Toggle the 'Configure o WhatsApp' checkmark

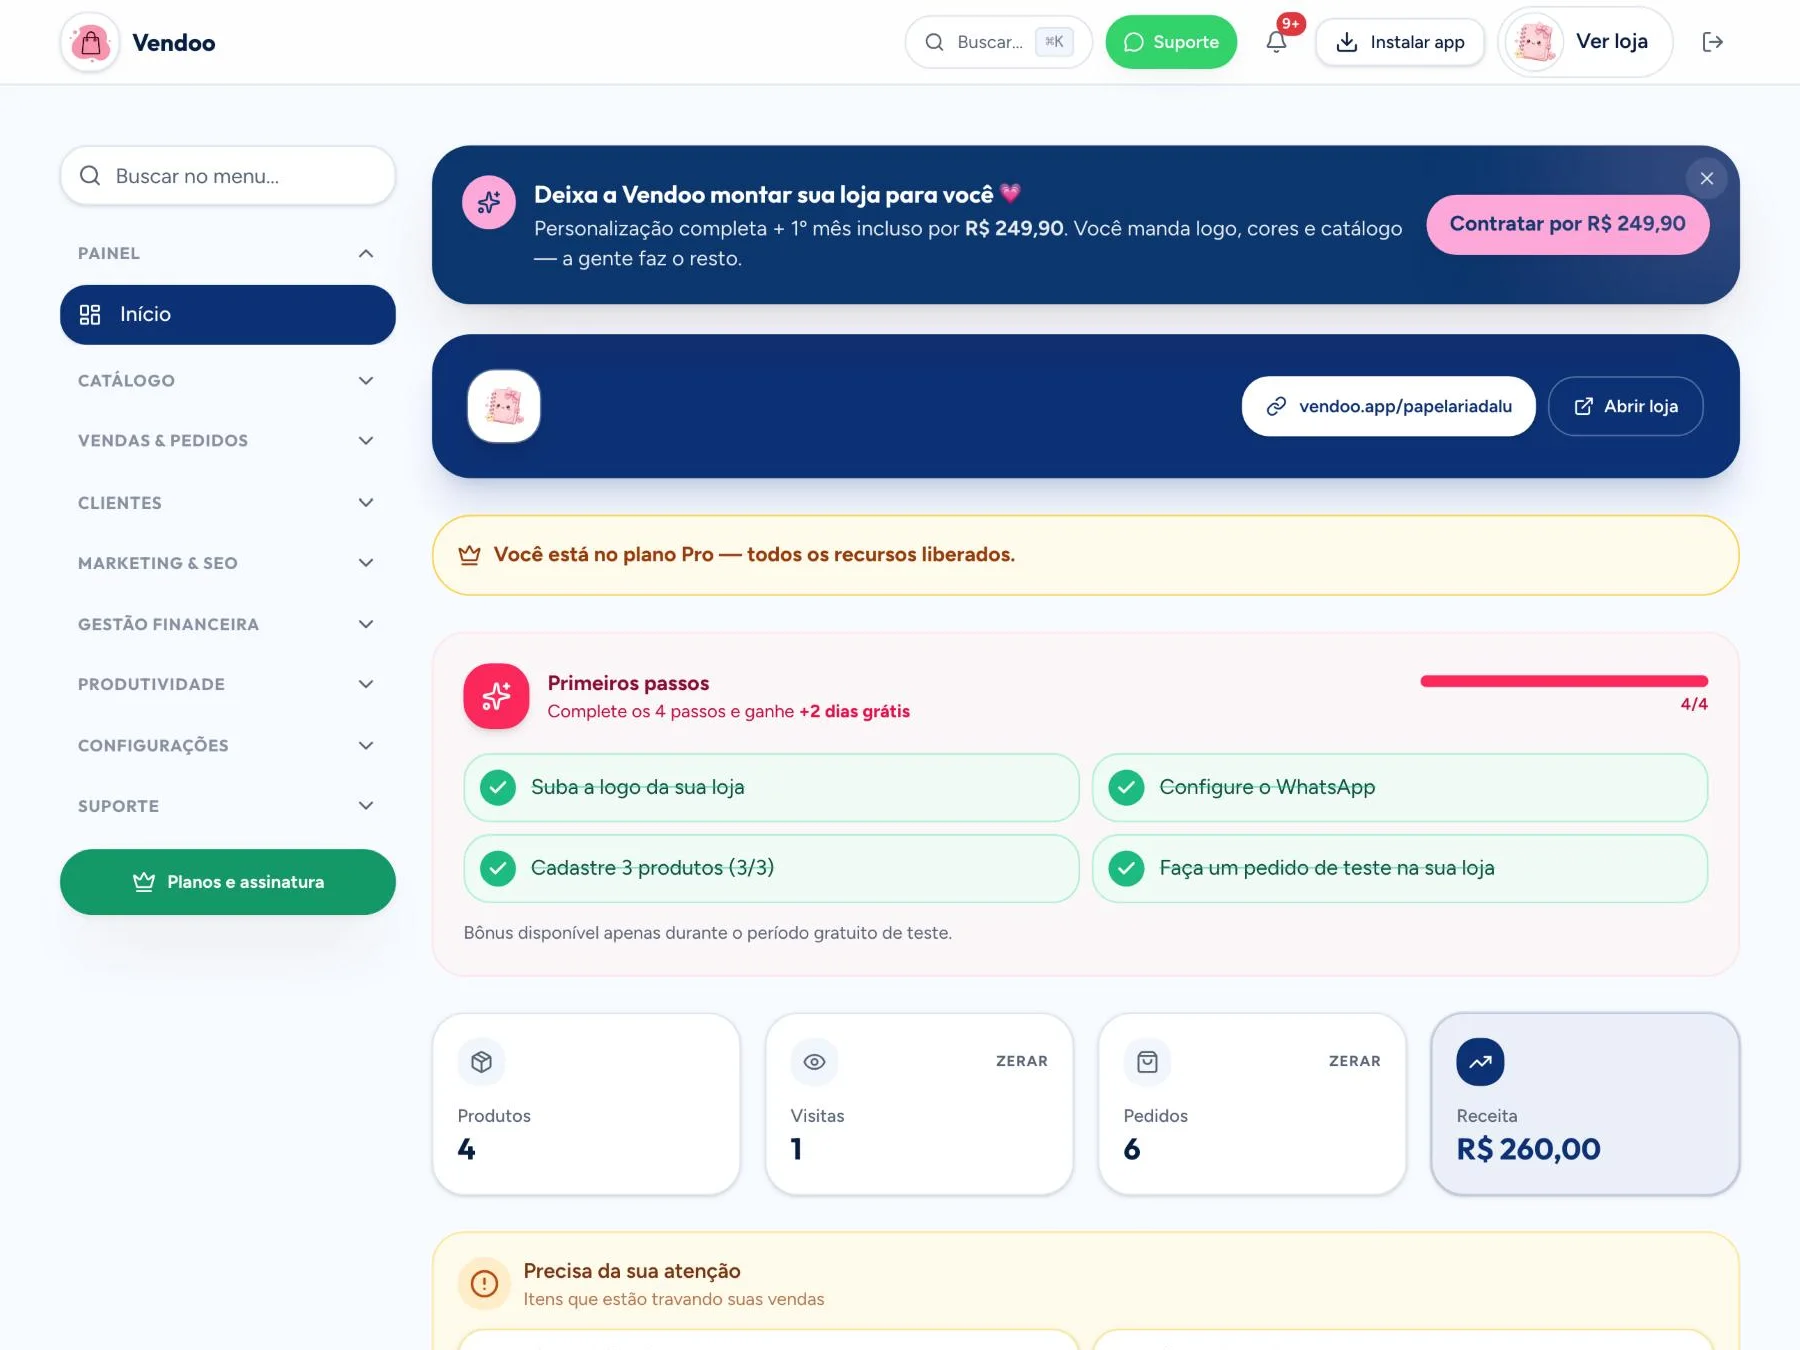(x=1126, y=788)
